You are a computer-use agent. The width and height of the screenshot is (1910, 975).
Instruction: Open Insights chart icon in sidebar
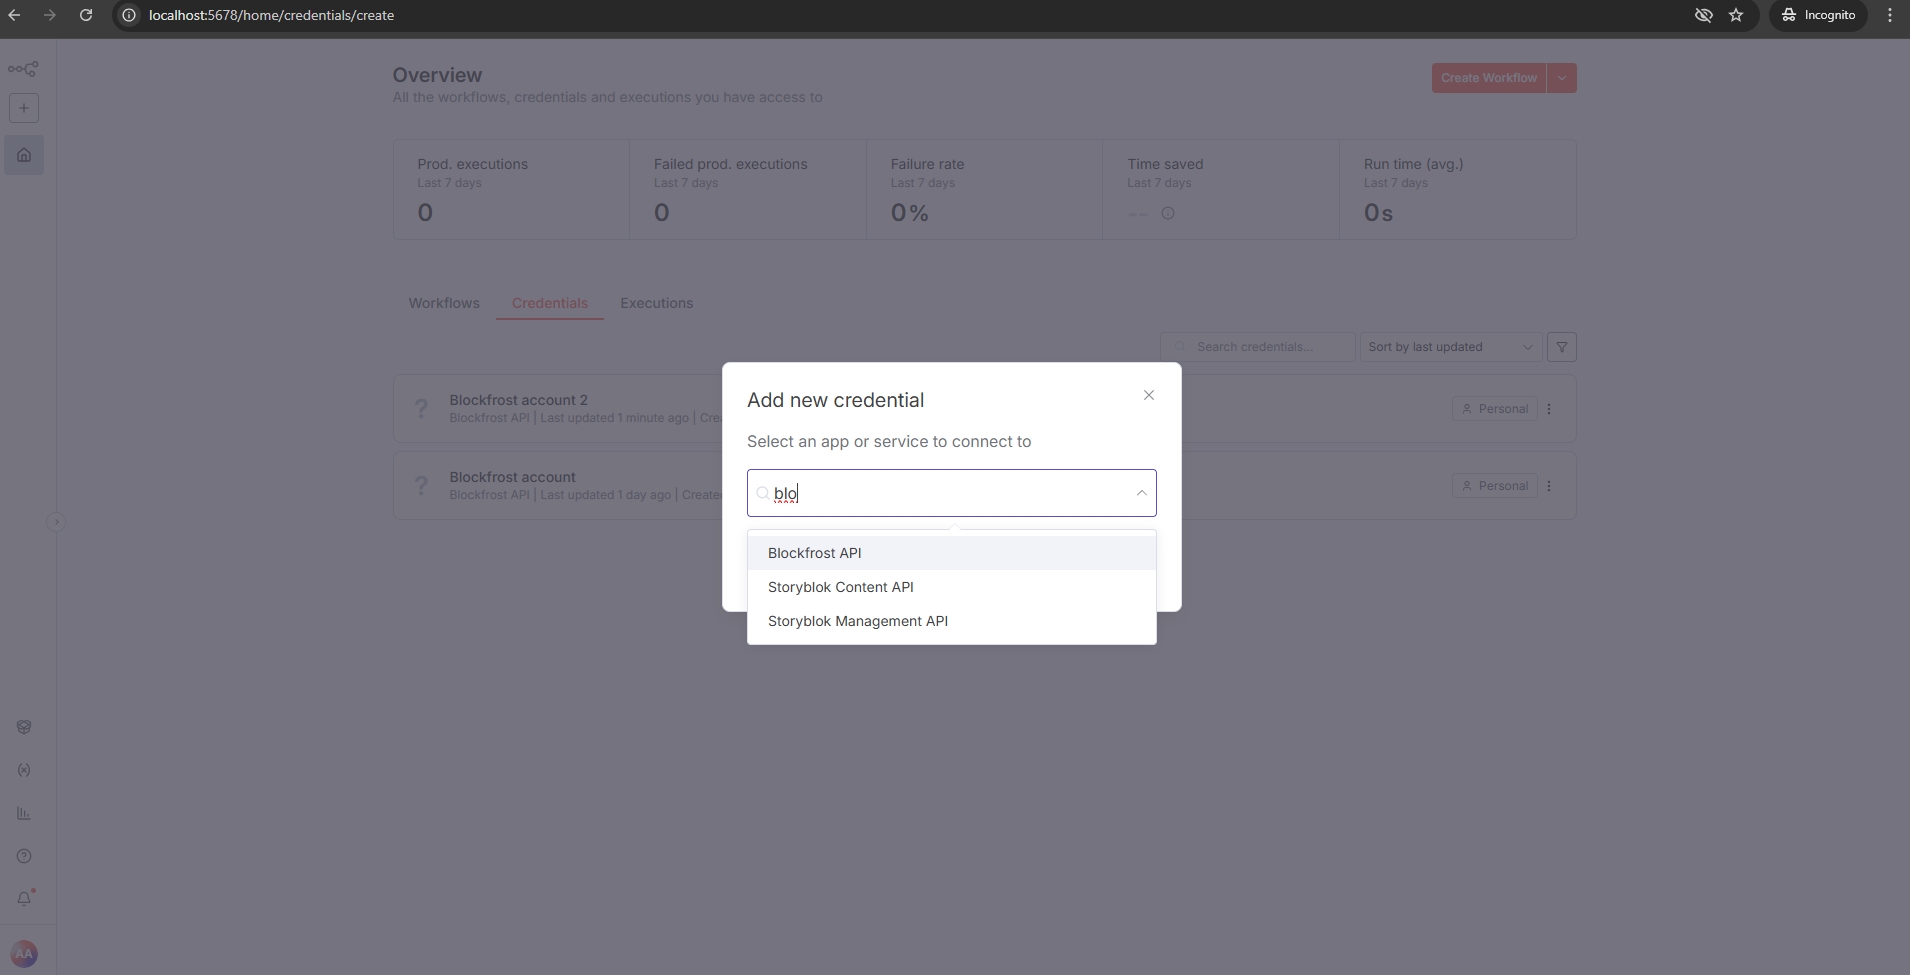tap(24, 813)
